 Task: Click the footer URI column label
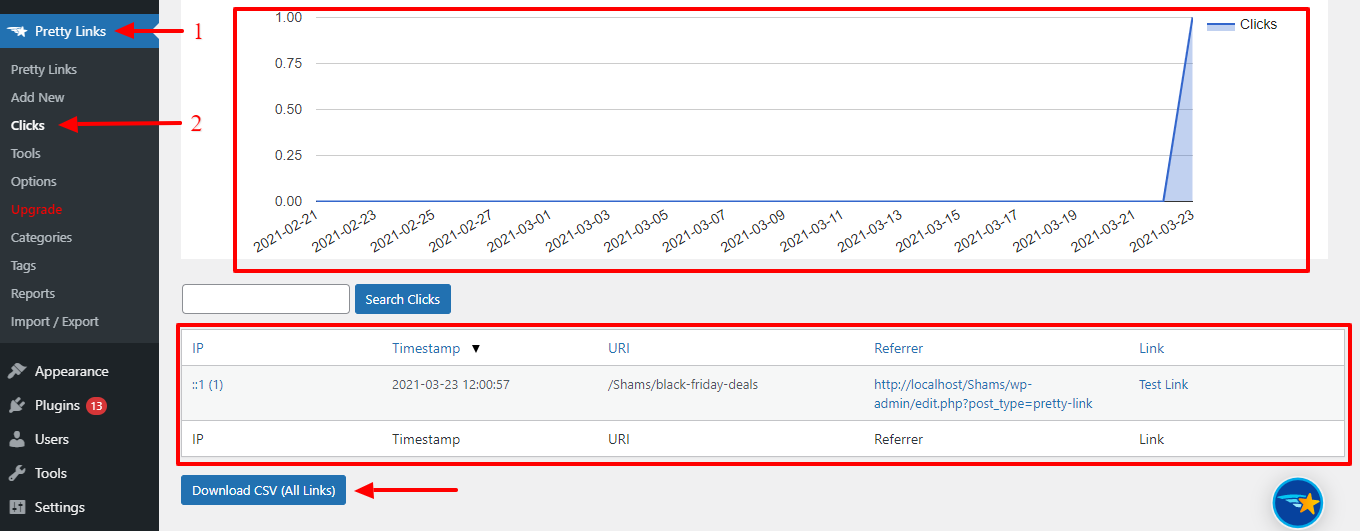point(619,440)
